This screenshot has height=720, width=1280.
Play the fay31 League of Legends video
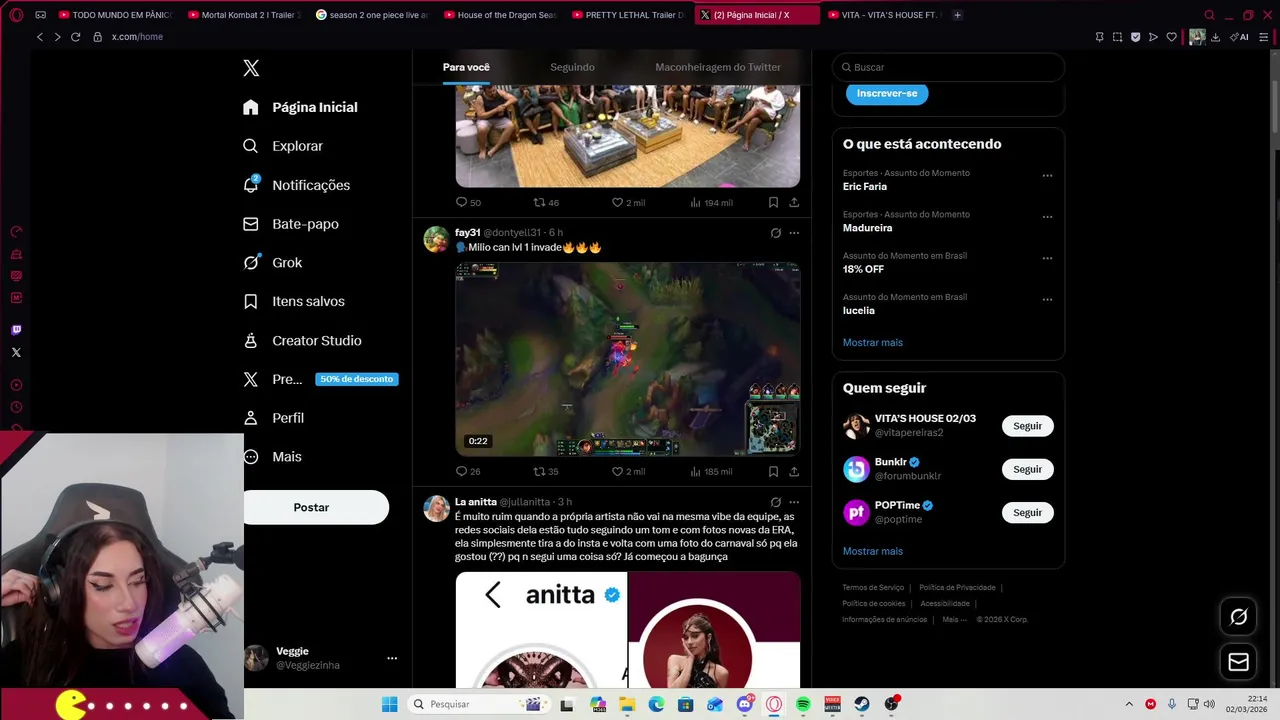coord(628,360)
